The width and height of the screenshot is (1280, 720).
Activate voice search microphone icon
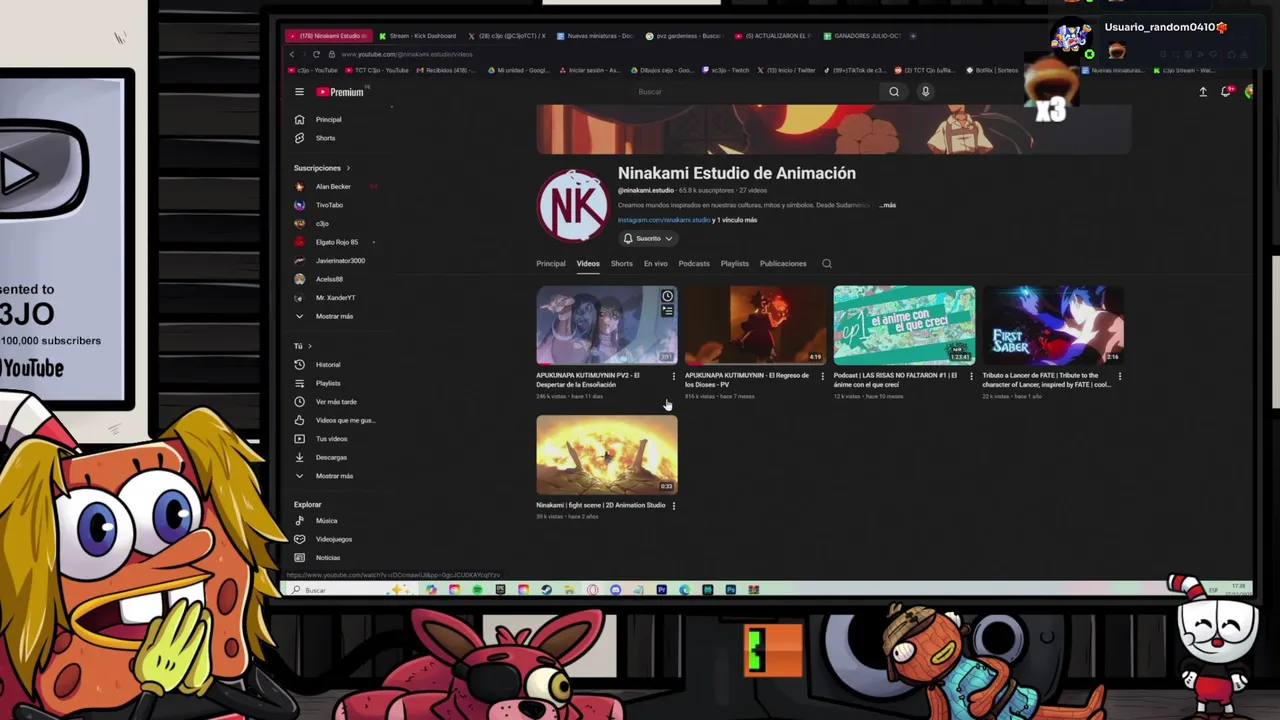tap(925, 92)
